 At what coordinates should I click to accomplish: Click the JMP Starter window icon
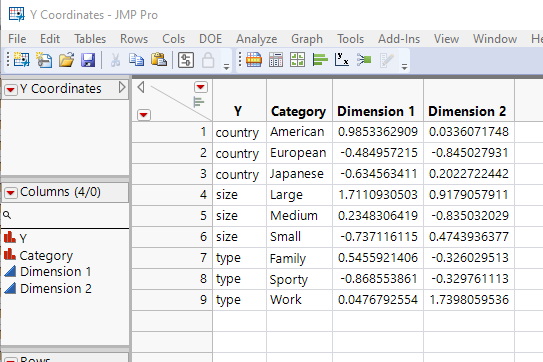[x=186, y=60]
